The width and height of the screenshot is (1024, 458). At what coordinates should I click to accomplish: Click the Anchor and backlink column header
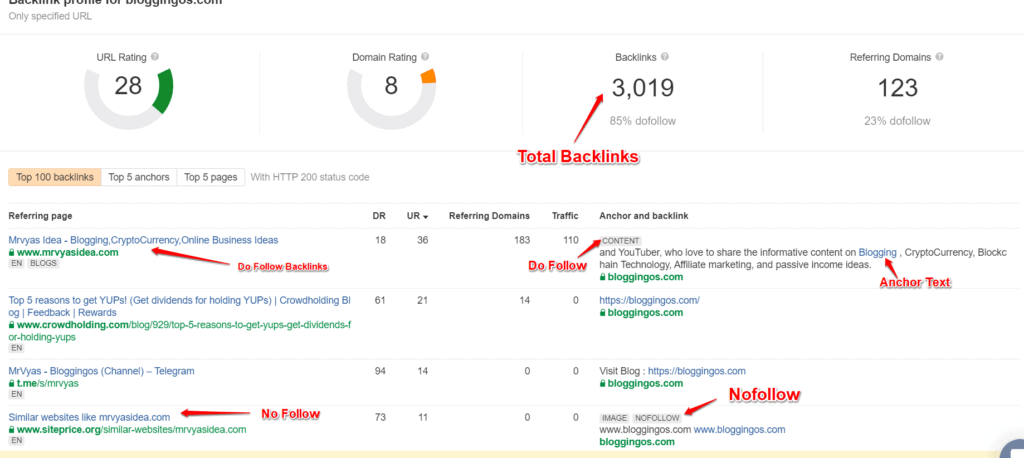tap(643, 216)
